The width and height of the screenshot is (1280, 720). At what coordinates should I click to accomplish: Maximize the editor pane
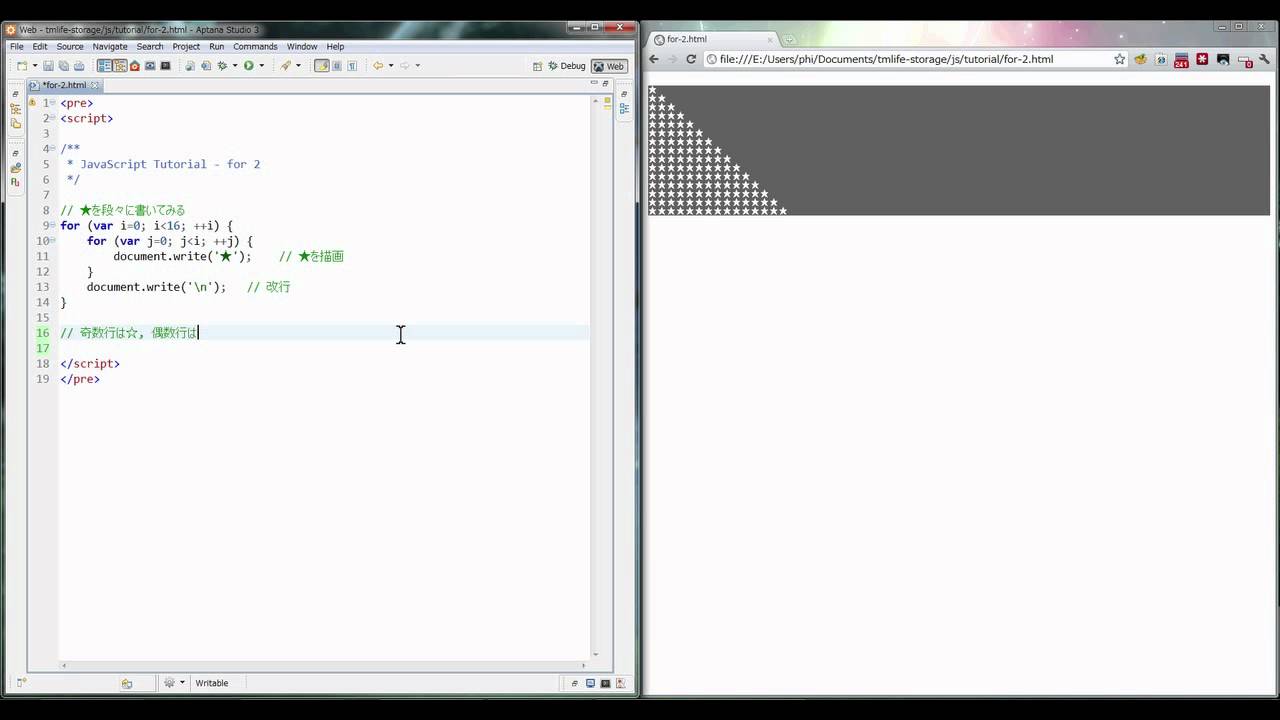click(606, 84)
